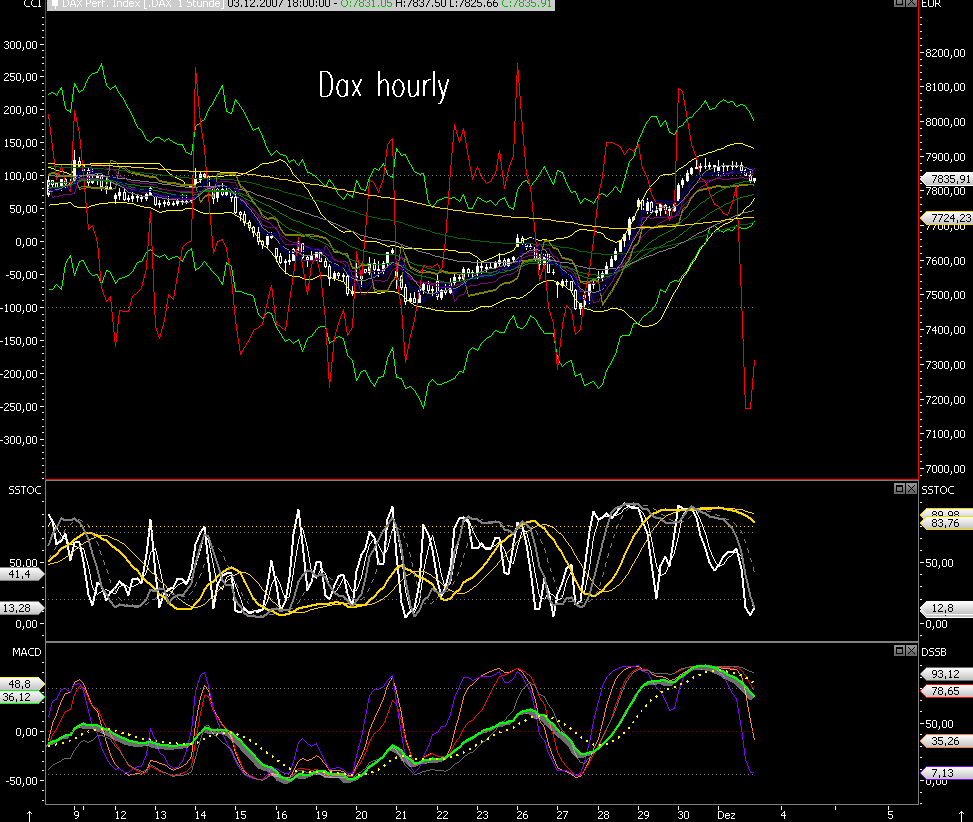
Task: Click date 21 on the time axis
Action: pyautogui.click(x=401, y=815)
